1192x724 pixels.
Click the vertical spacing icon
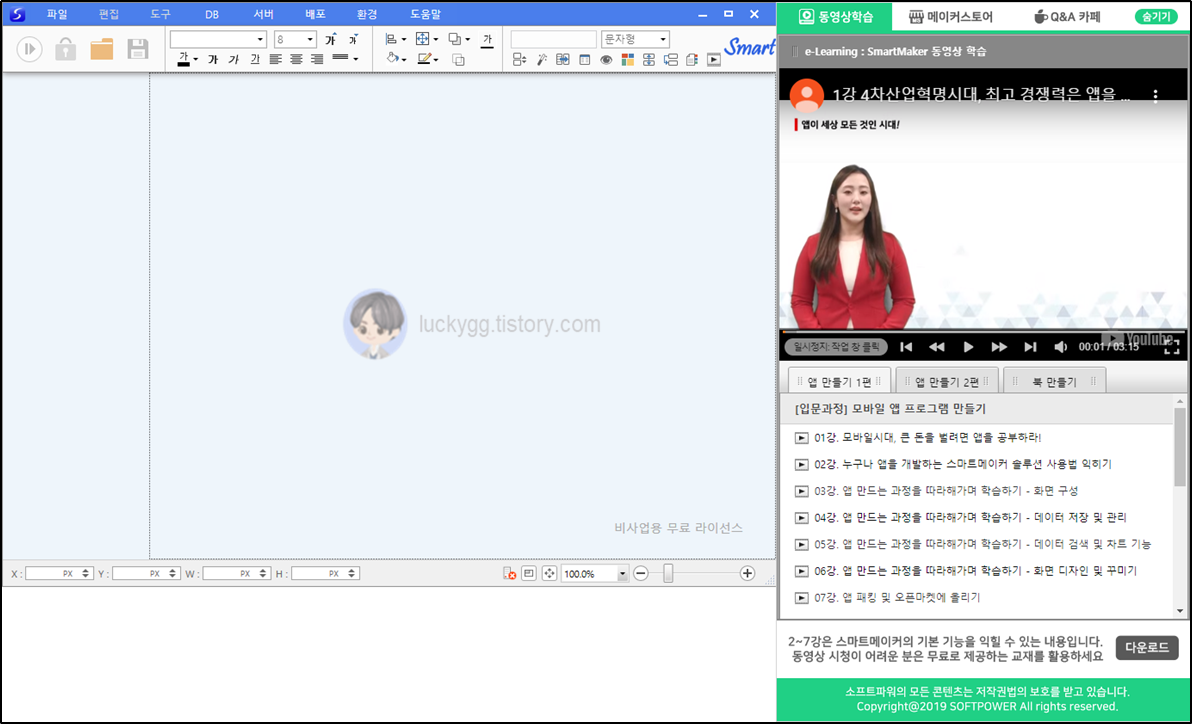tap(648, 59)
